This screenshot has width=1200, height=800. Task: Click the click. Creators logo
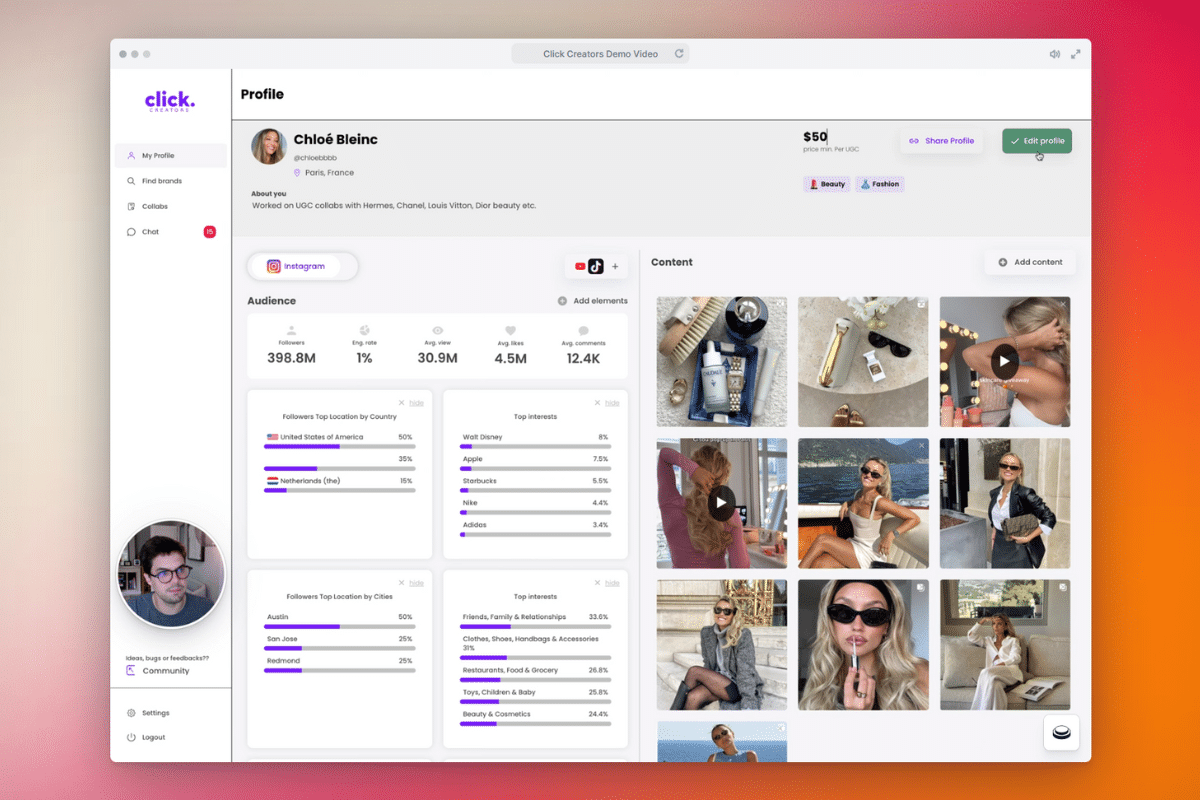170,101
